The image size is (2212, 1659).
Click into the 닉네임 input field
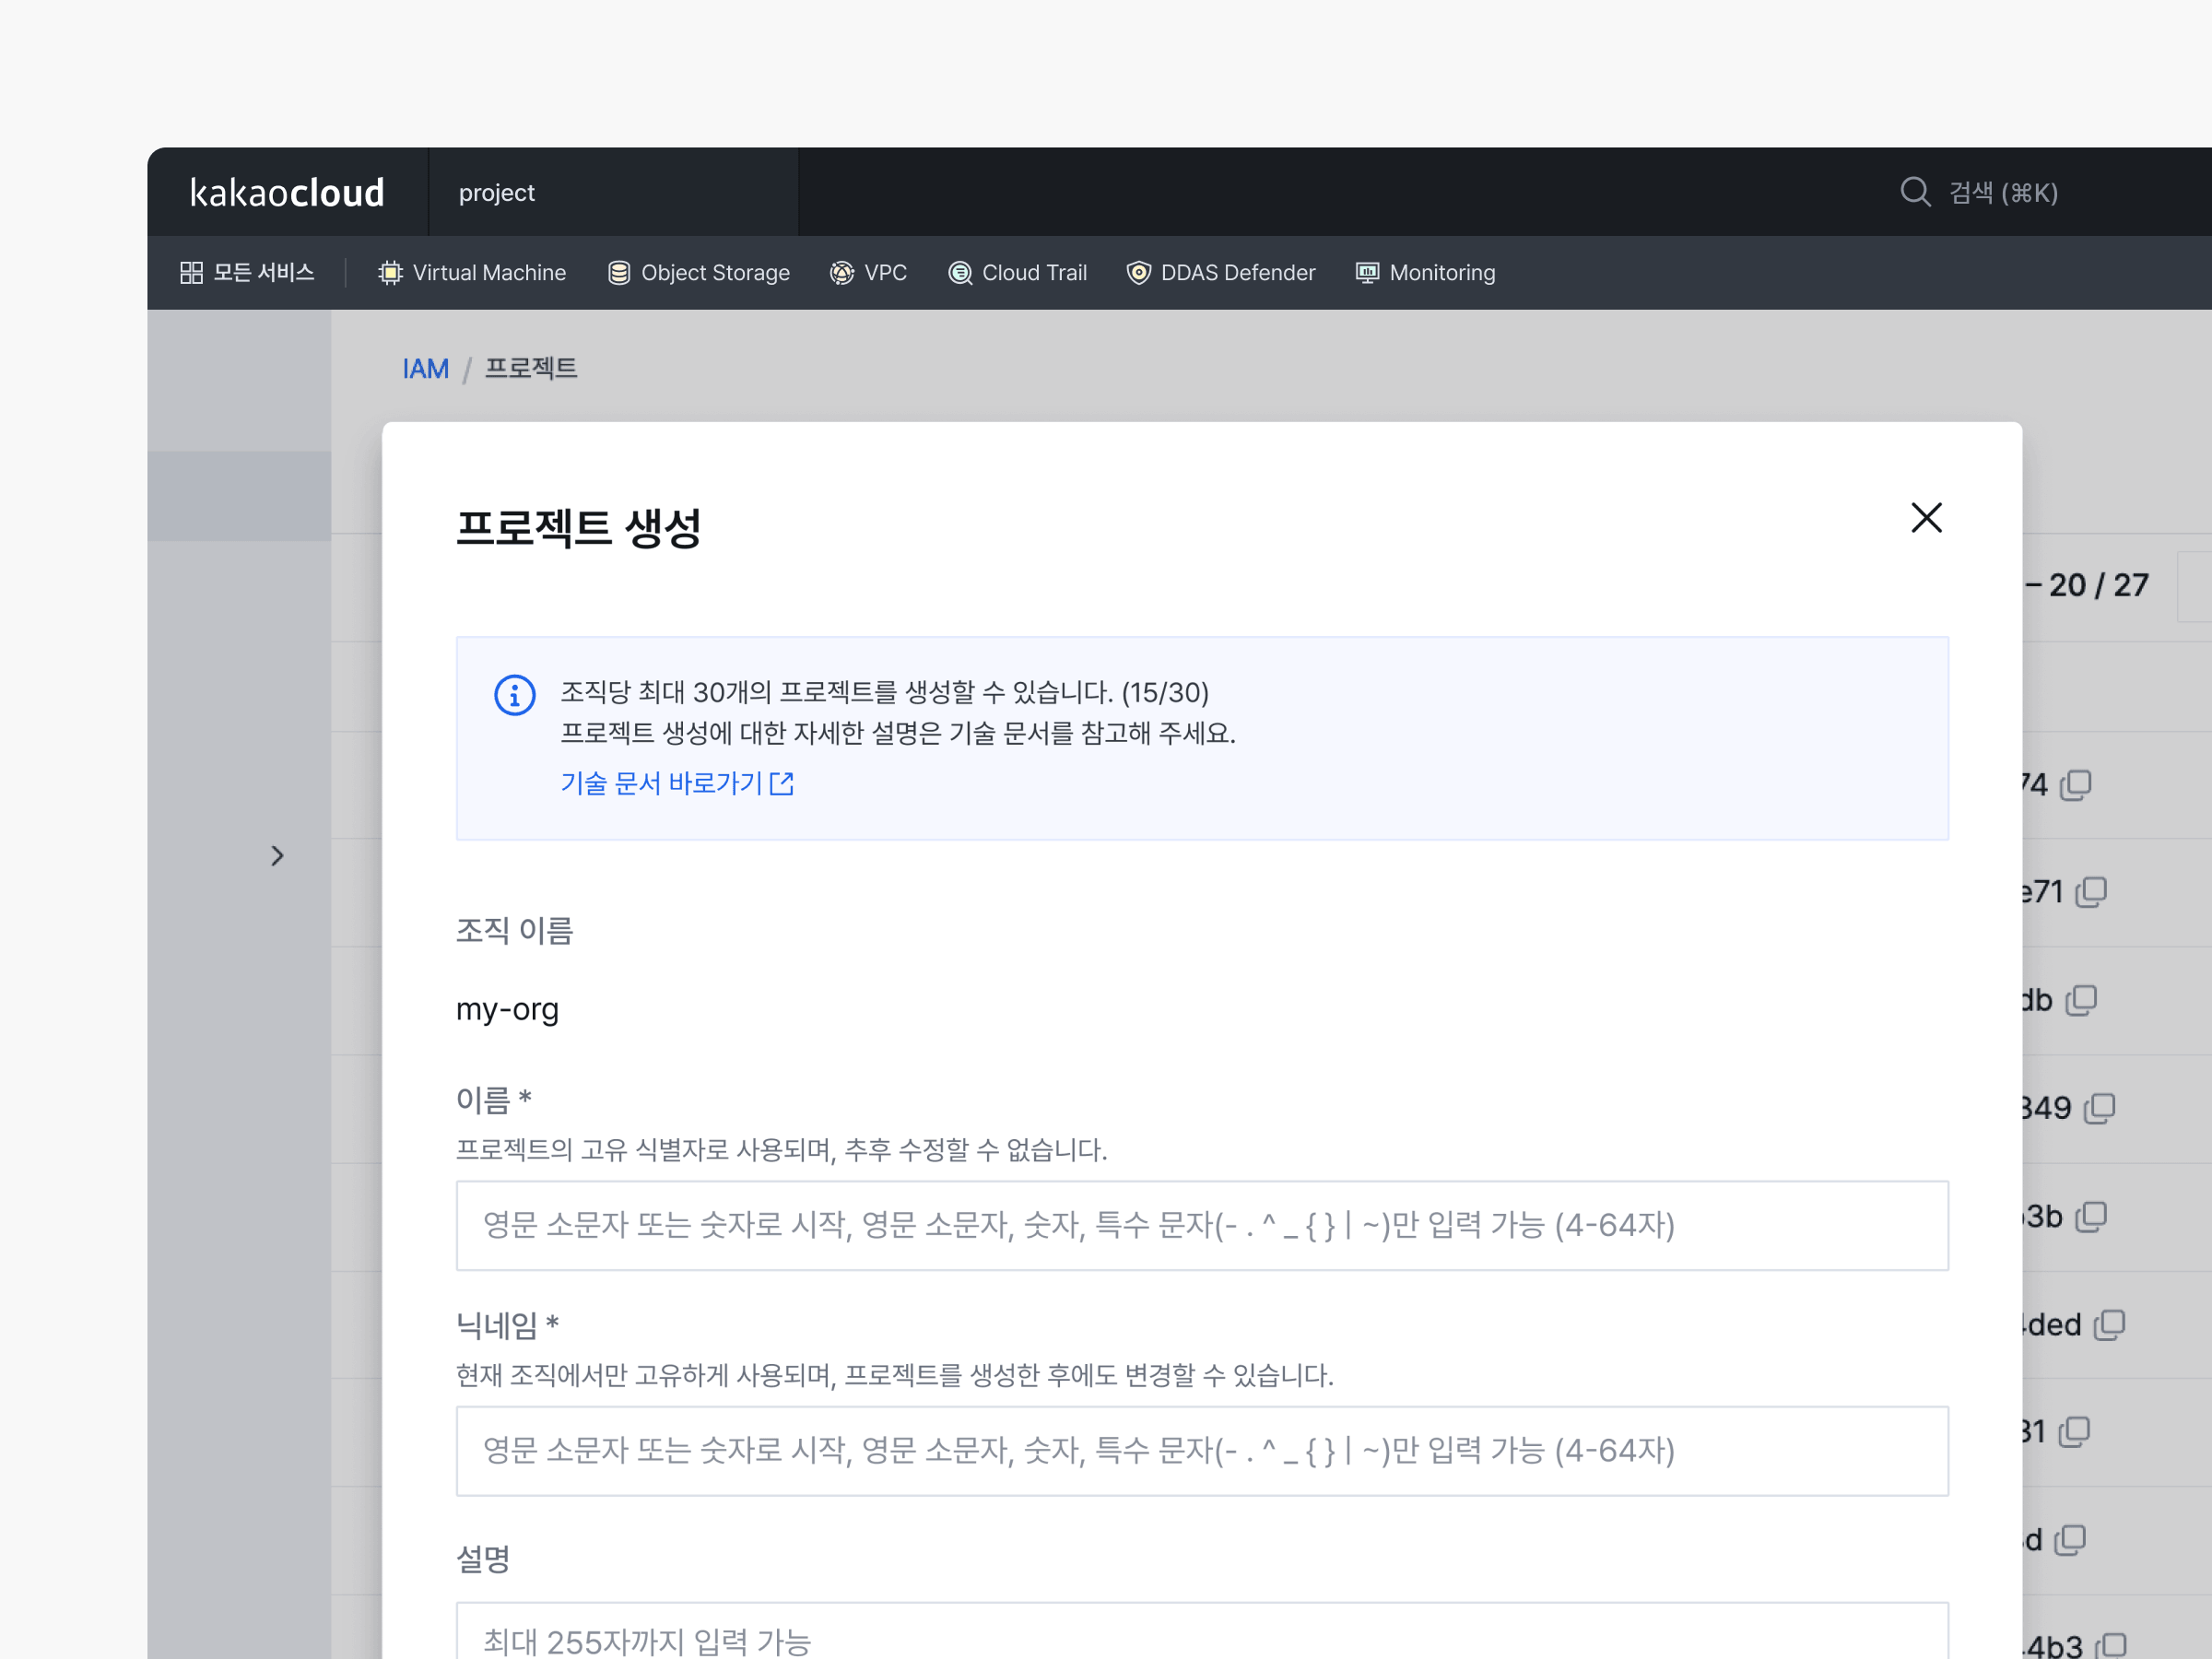pyautogui.click(x=1202, y=1451)
